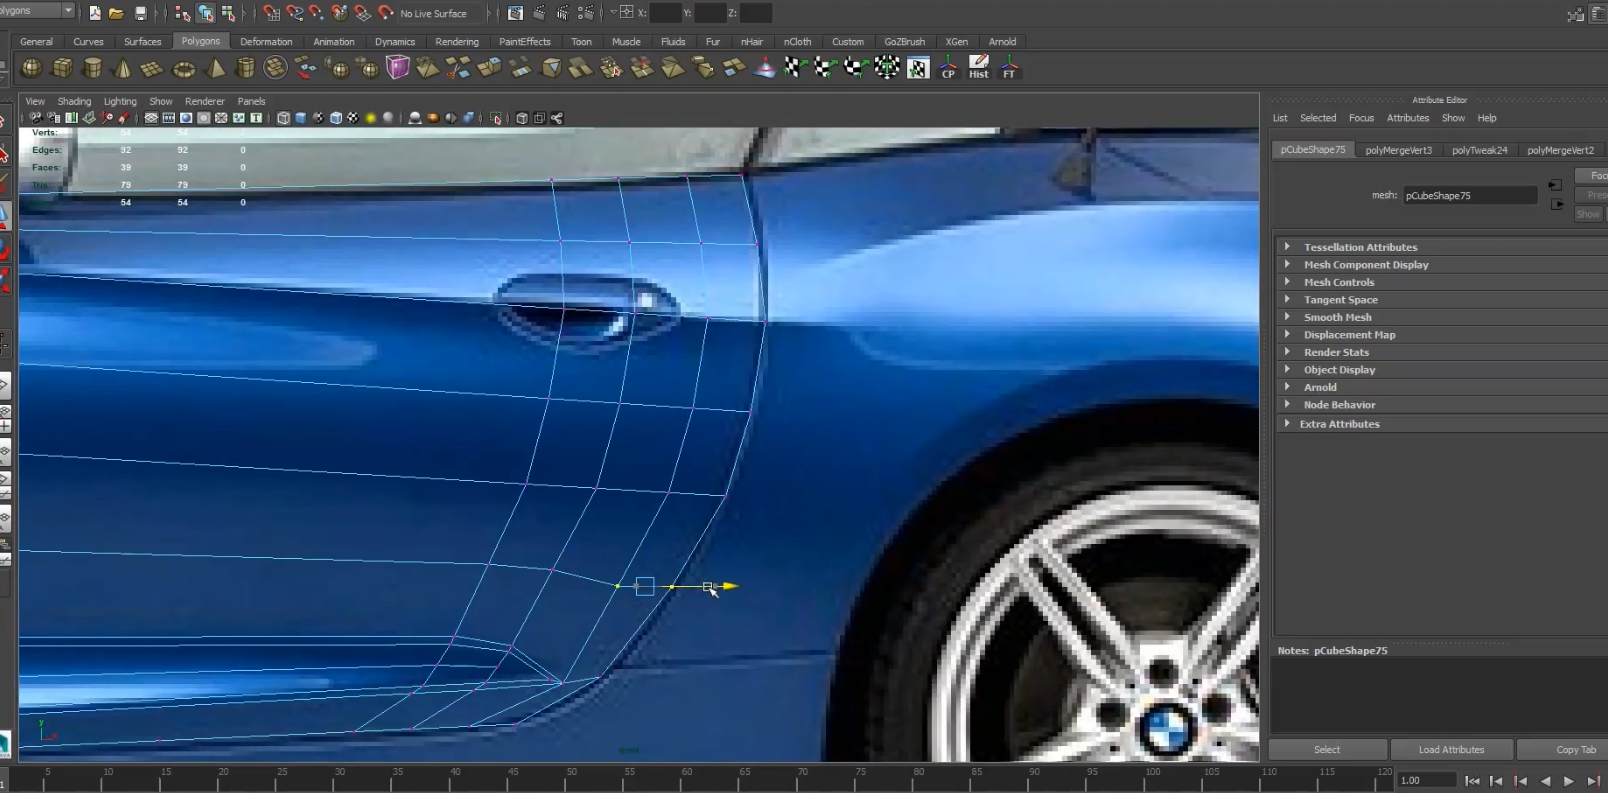Click the CP center pivot shelf icon
1608x793 pixels.
[948, 68]
